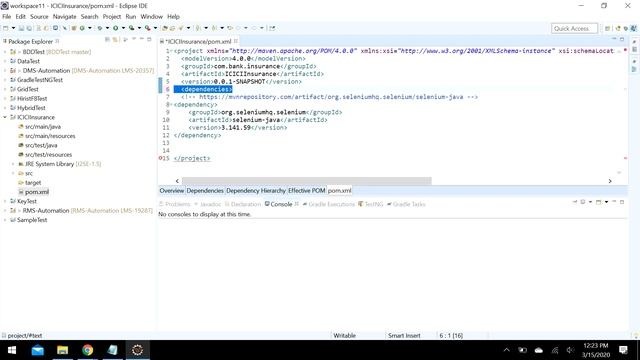Viewport: 640px width, 360px height.
Task: Open the TestNG view tab
Action: point(371,204)
